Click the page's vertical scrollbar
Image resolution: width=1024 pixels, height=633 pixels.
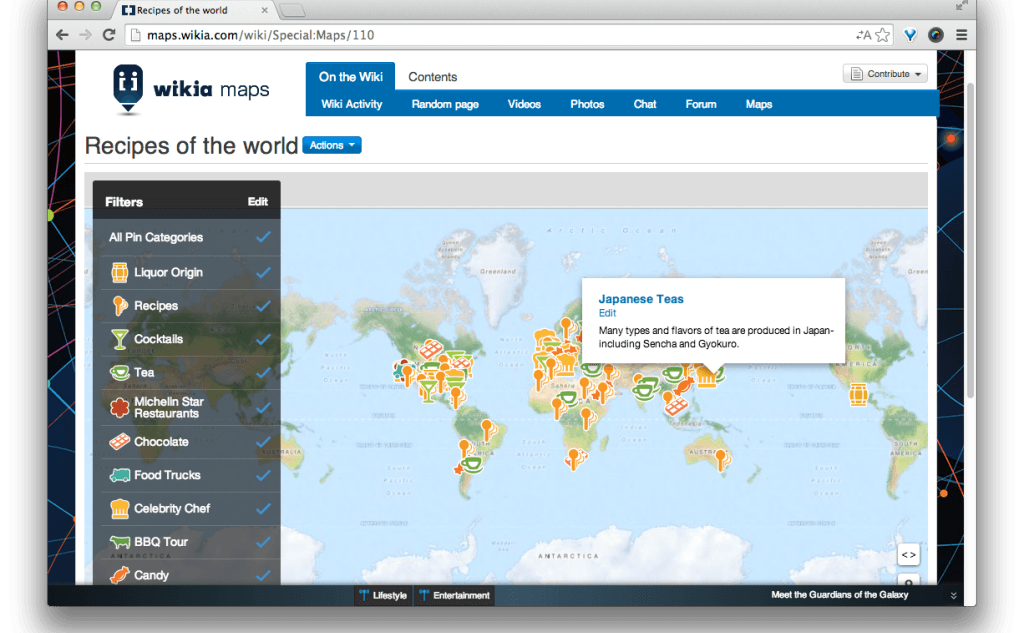(x=969, y=240)
